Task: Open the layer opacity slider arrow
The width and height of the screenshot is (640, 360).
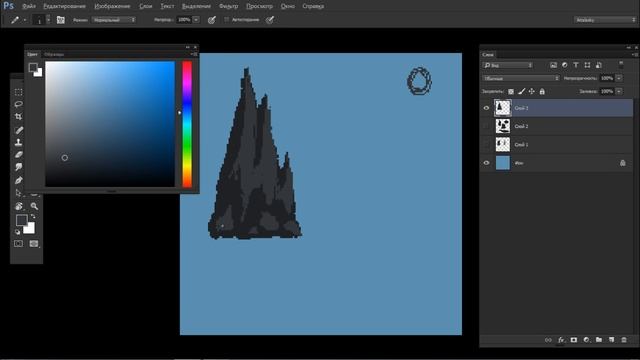Action: click(619, 78)
